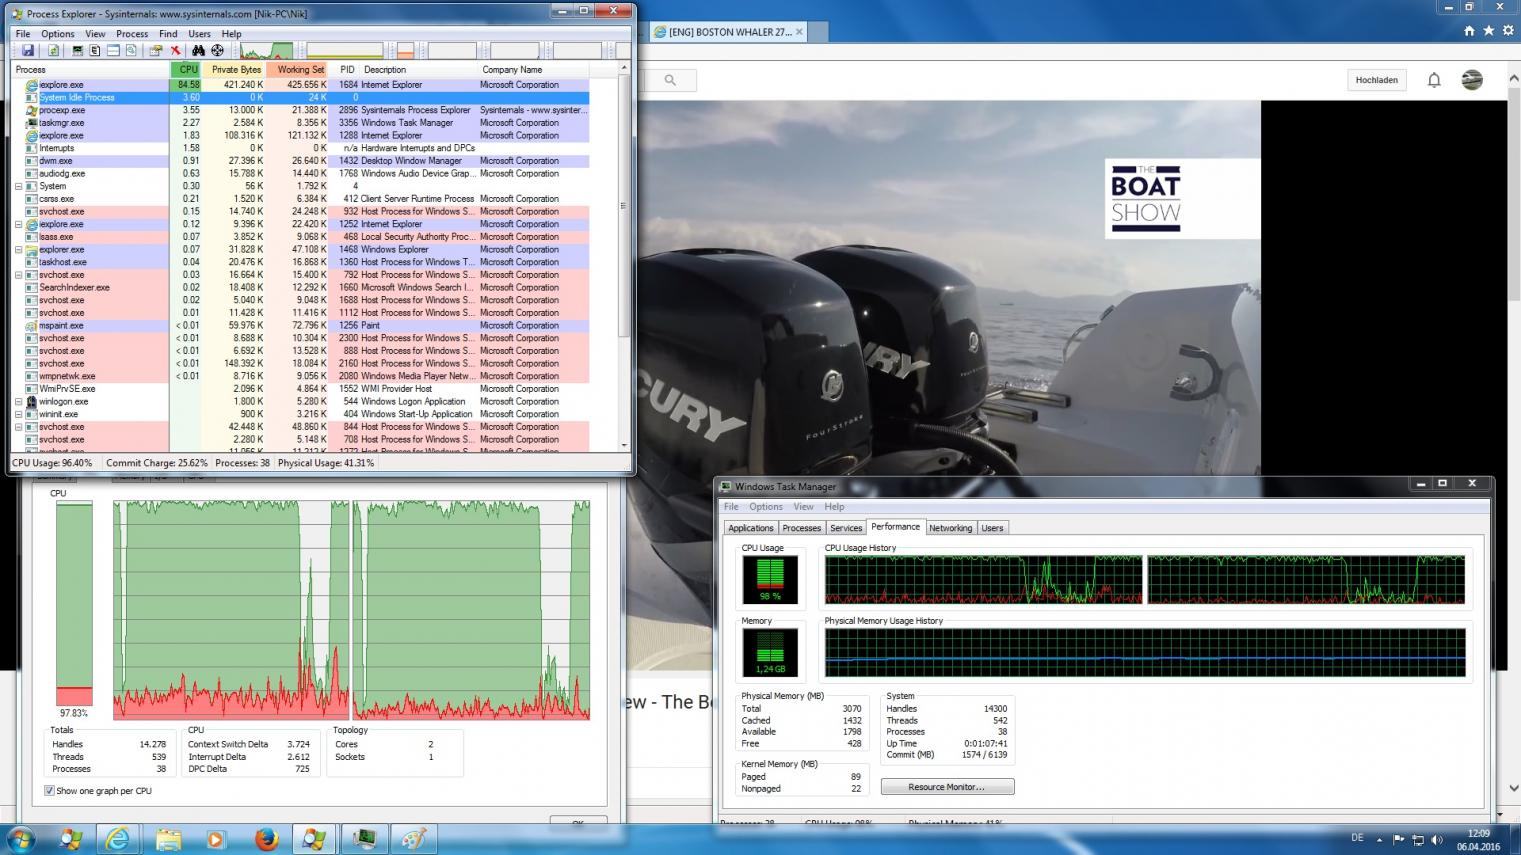Open Windows Media Player taskbar icon
The height and width of the screenshot is (855, 1521).
[216, 838]
